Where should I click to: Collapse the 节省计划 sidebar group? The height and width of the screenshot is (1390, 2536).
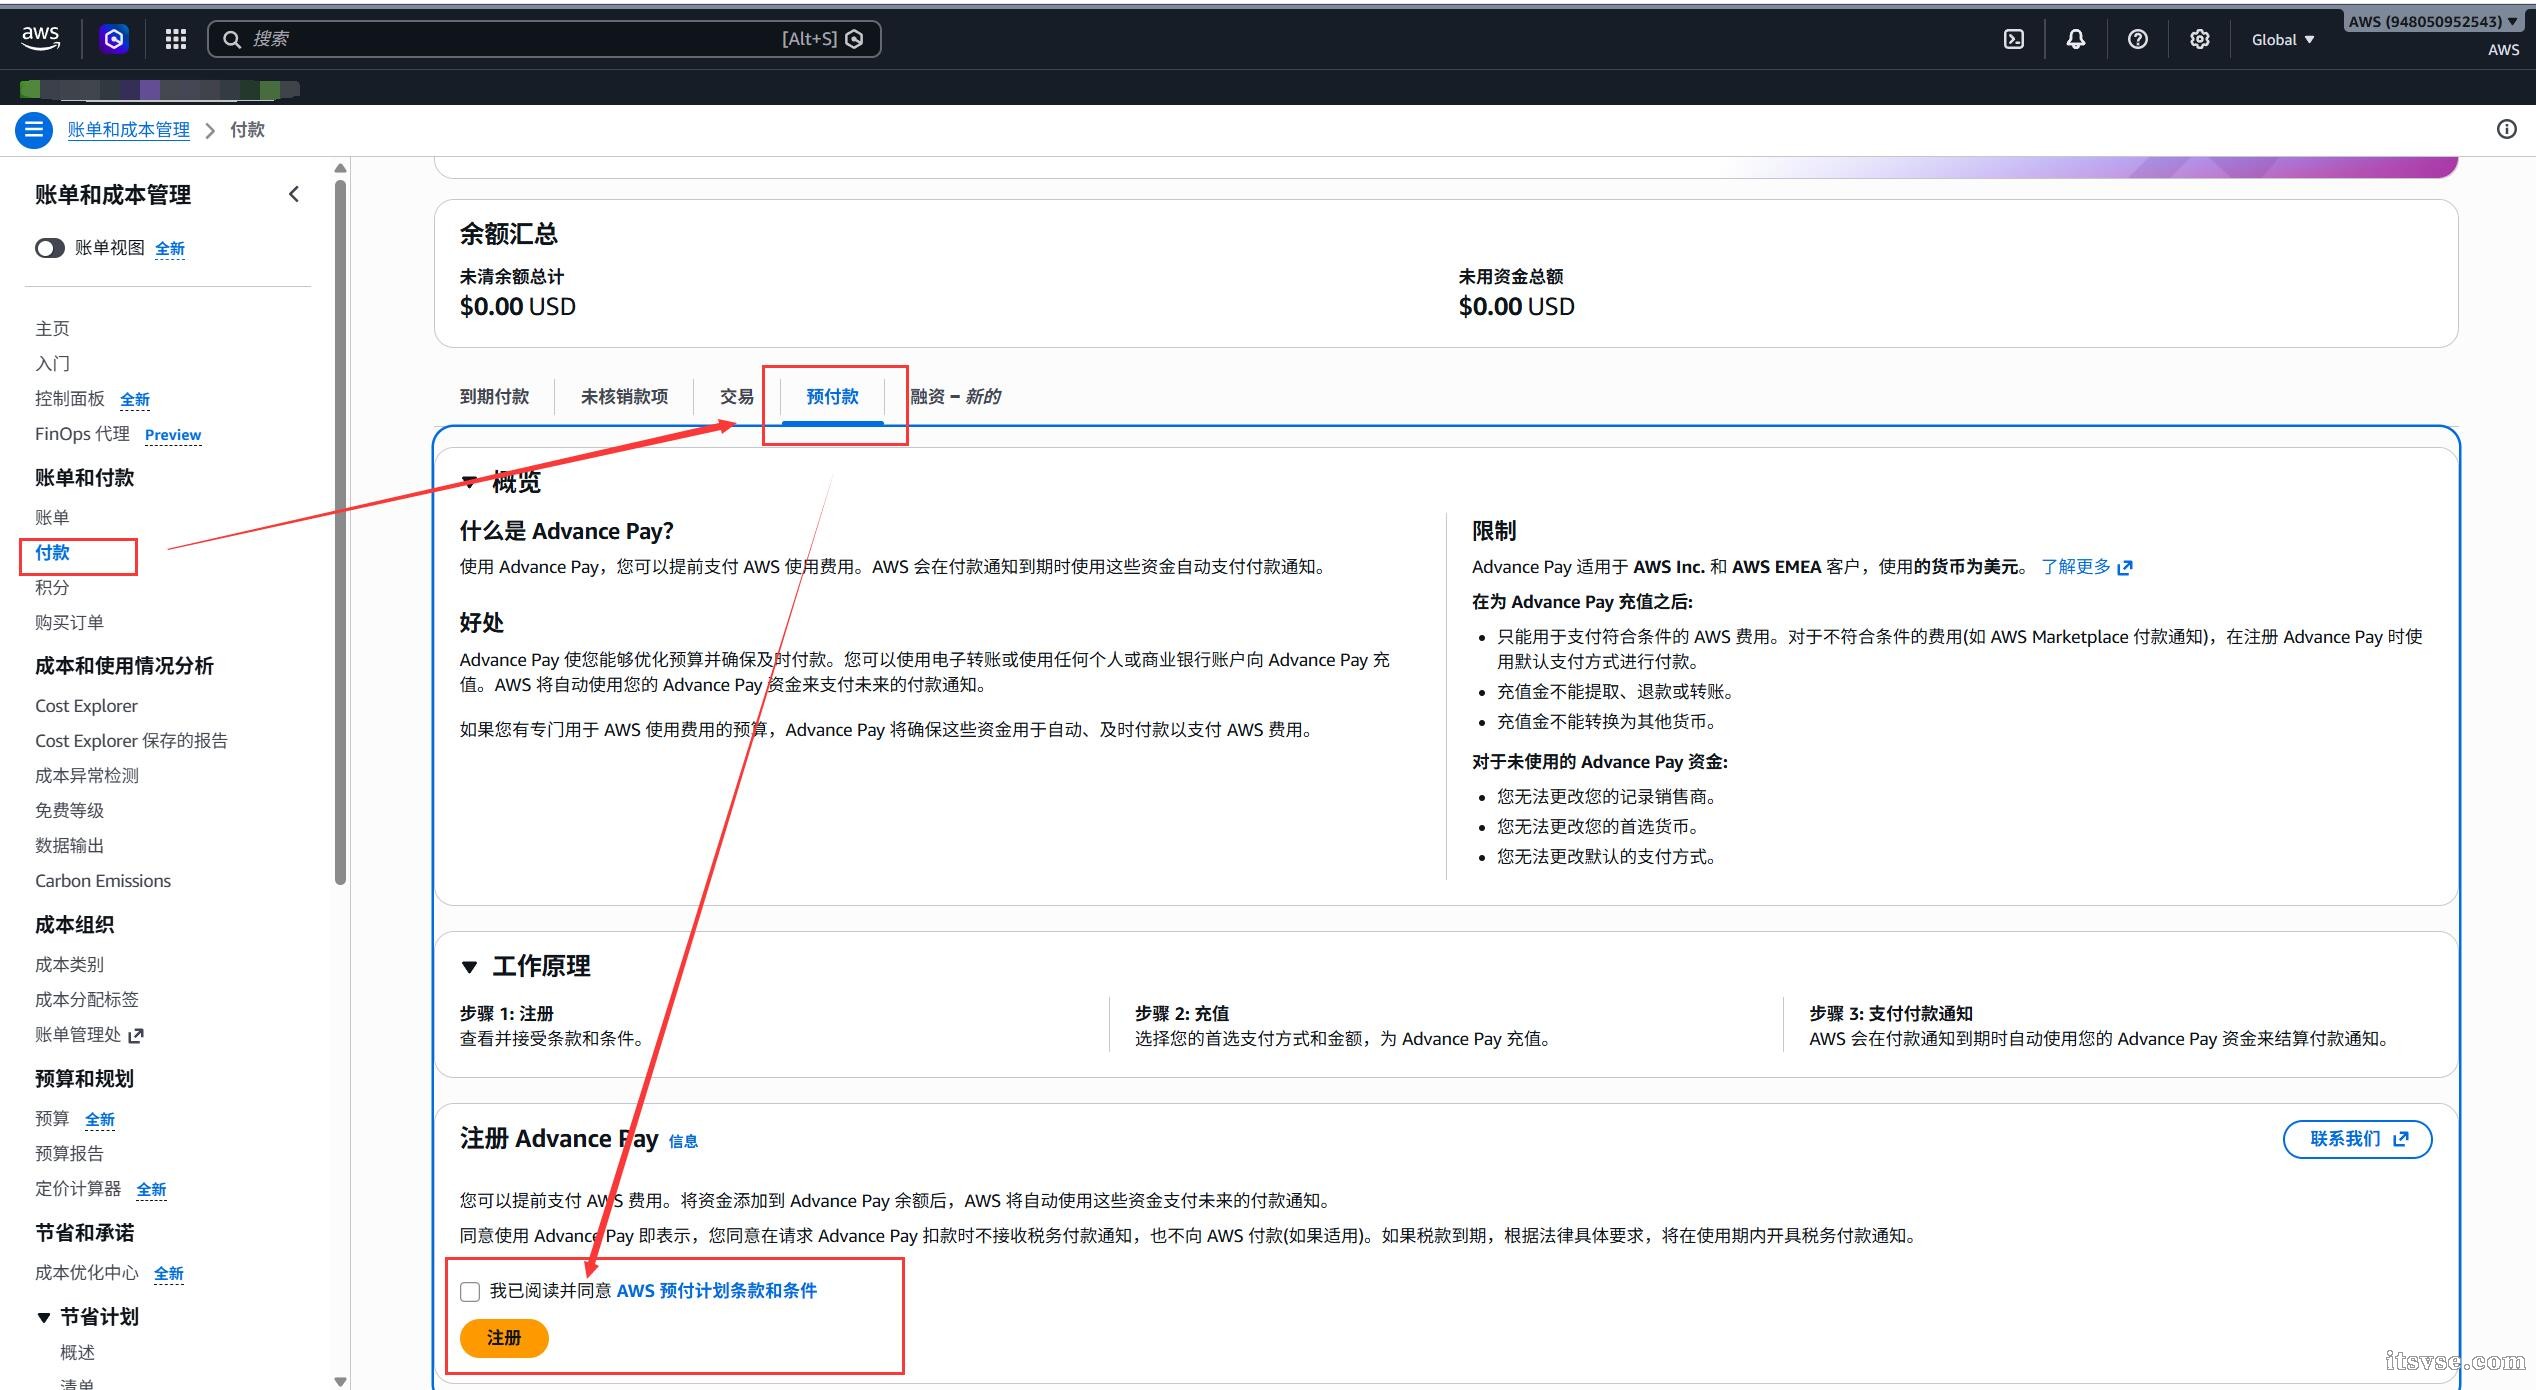pos(44,1317)
